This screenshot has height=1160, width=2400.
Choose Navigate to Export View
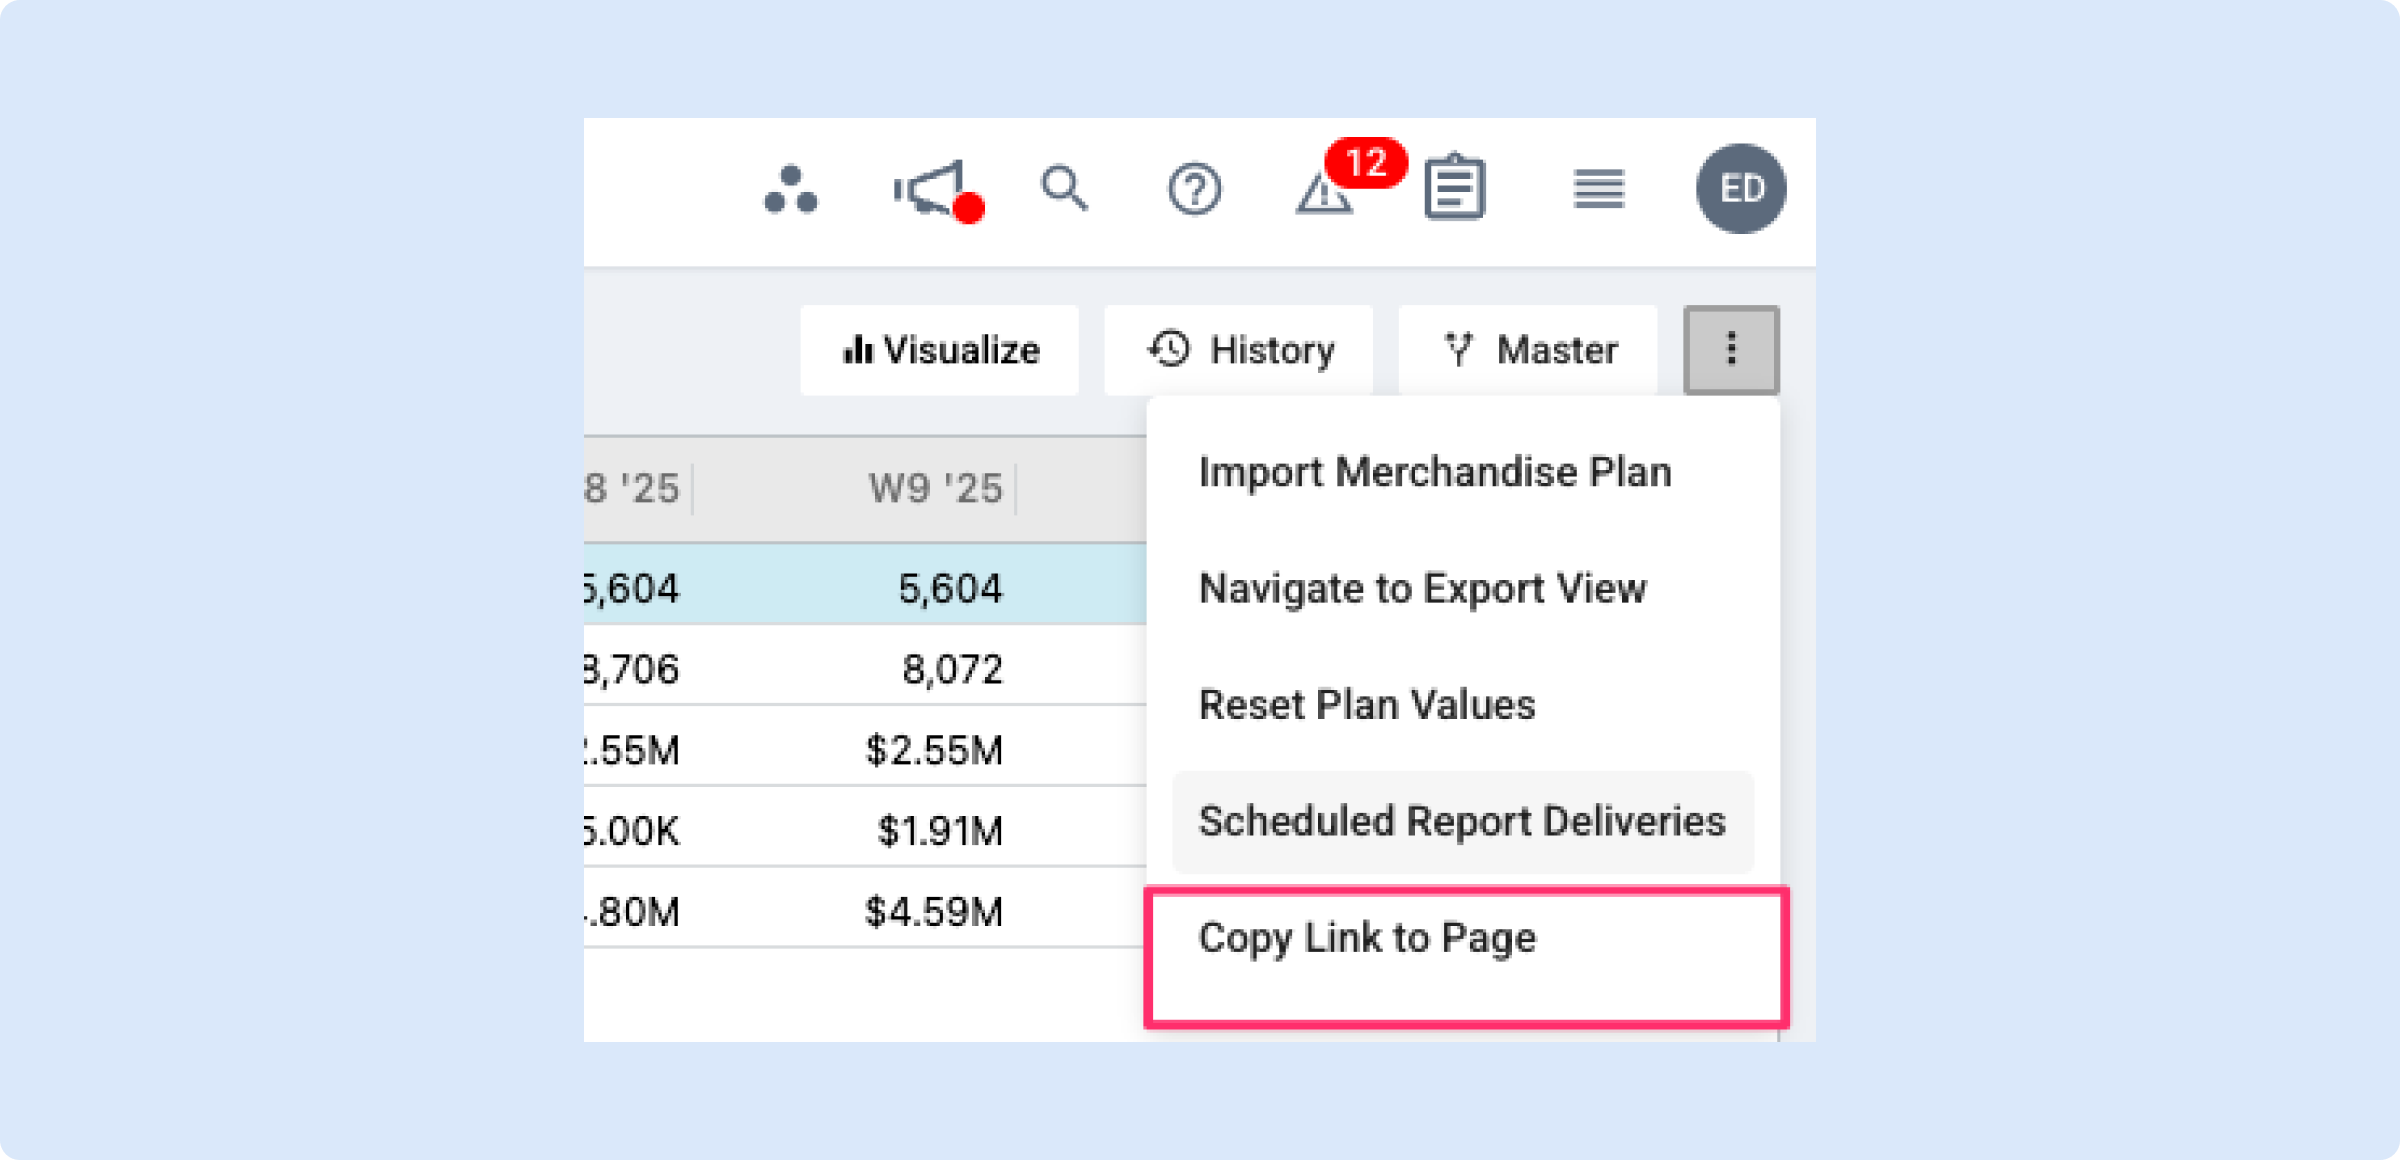[1422, 588]
